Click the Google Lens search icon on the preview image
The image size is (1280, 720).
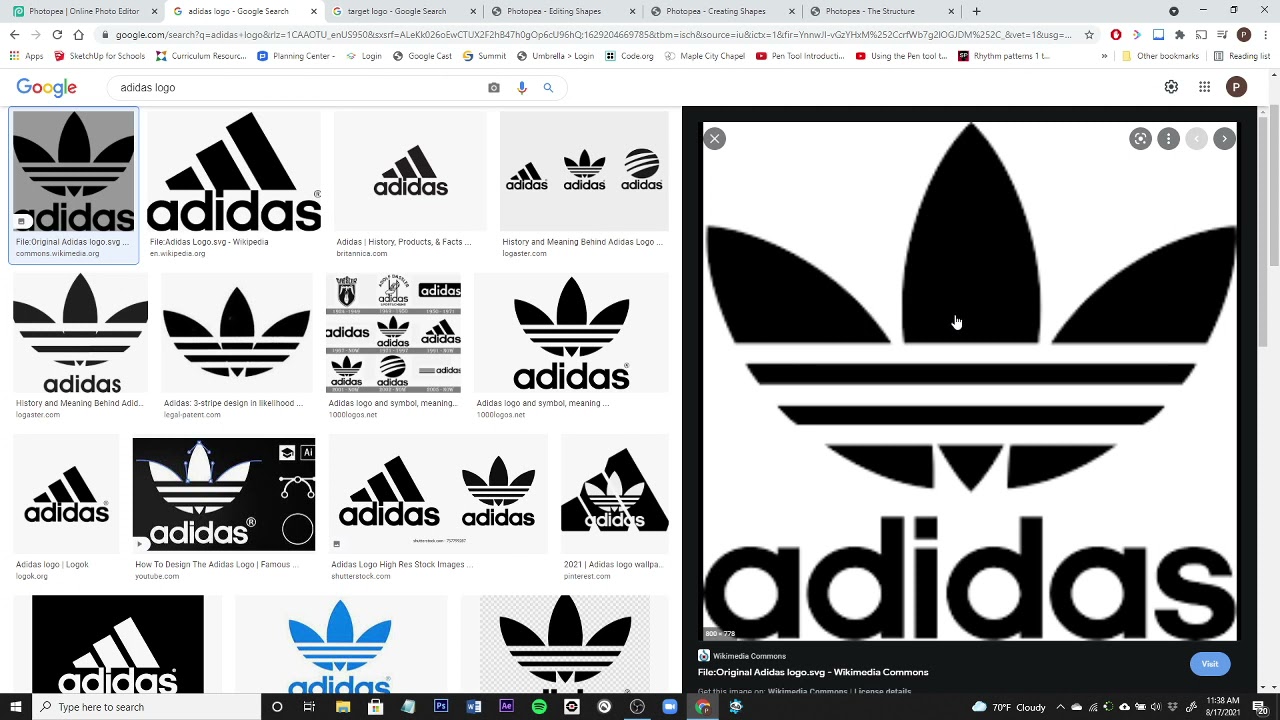point(1140,139)
